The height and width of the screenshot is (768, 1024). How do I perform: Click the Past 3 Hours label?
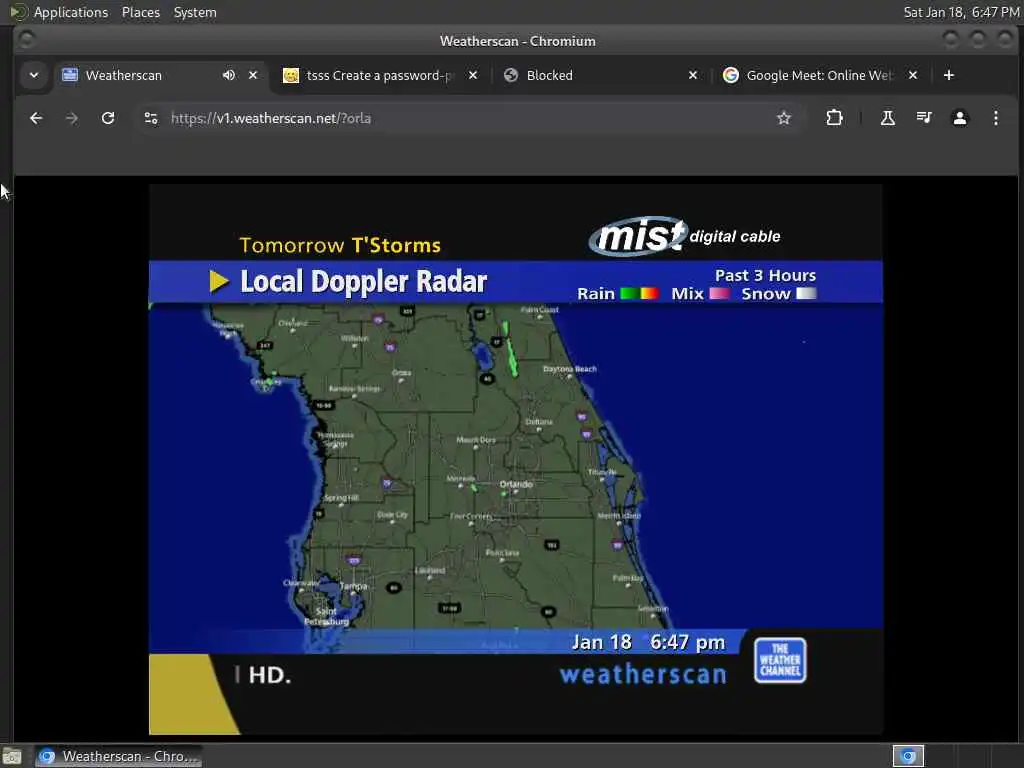tap(765, 275)
